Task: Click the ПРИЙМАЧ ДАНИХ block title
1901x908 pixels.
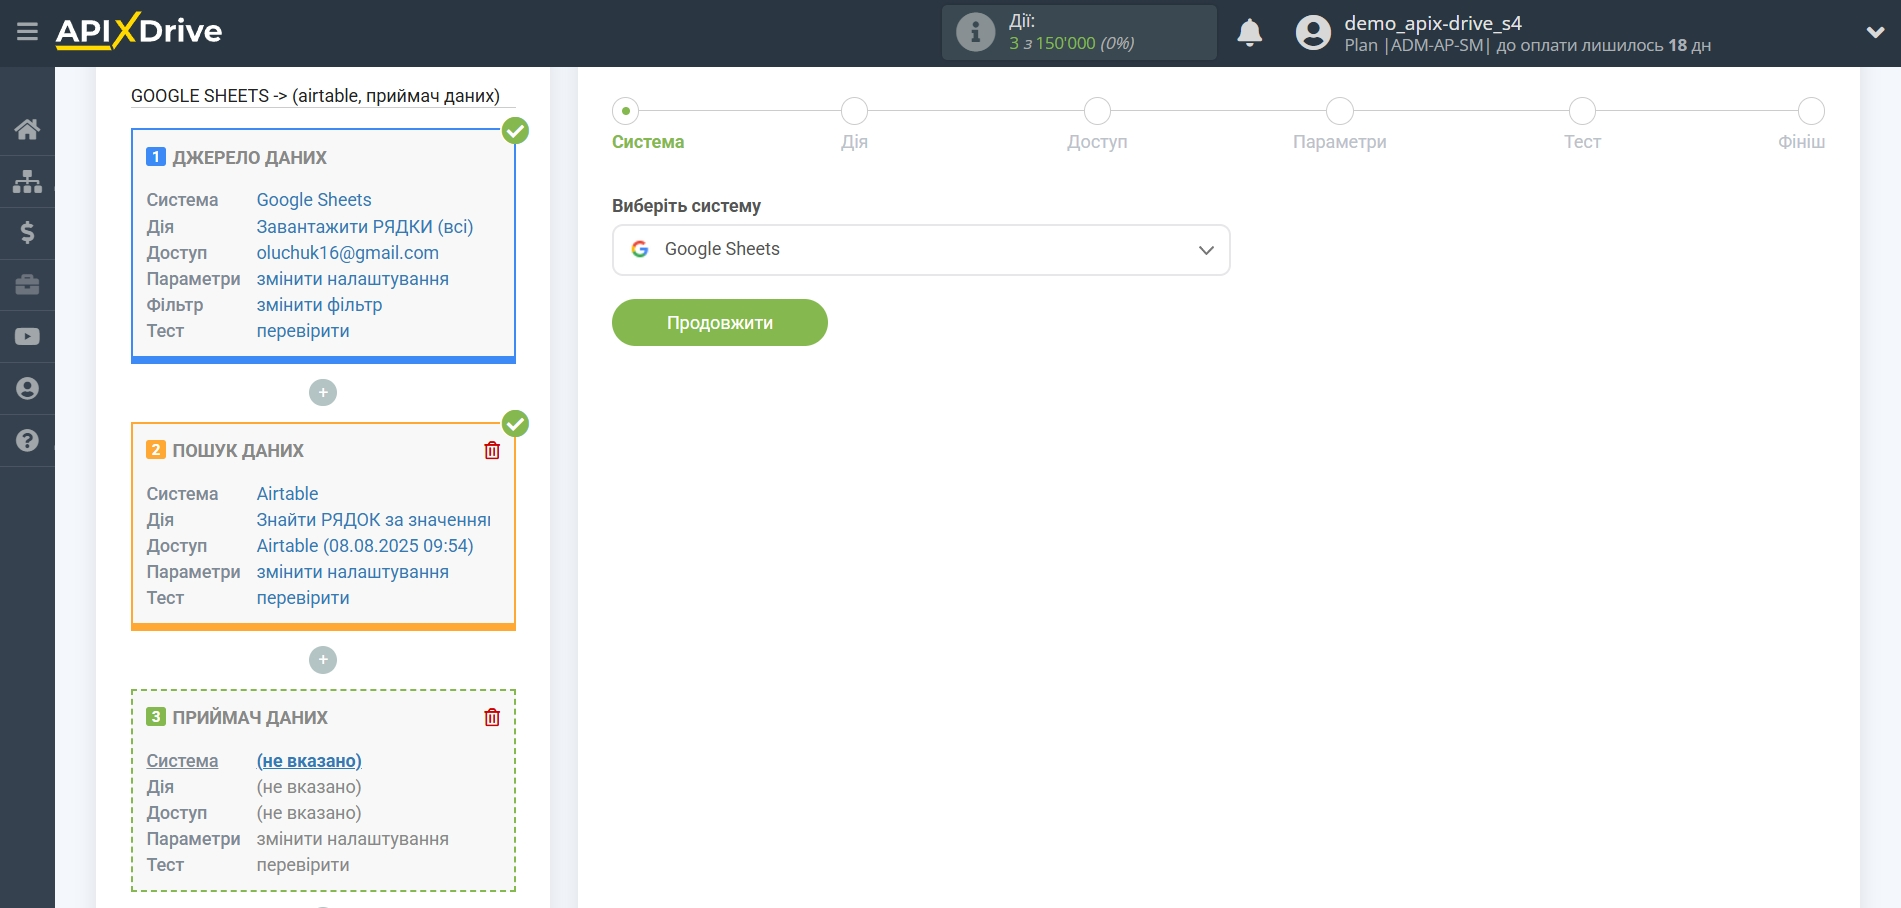Action: tap(250, 718)
